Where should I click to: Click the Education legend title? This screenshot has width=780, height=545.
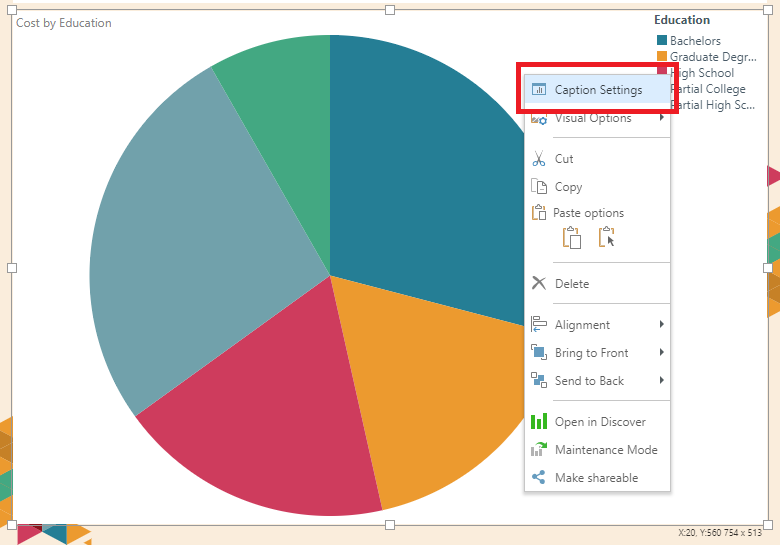pos(682,20)
